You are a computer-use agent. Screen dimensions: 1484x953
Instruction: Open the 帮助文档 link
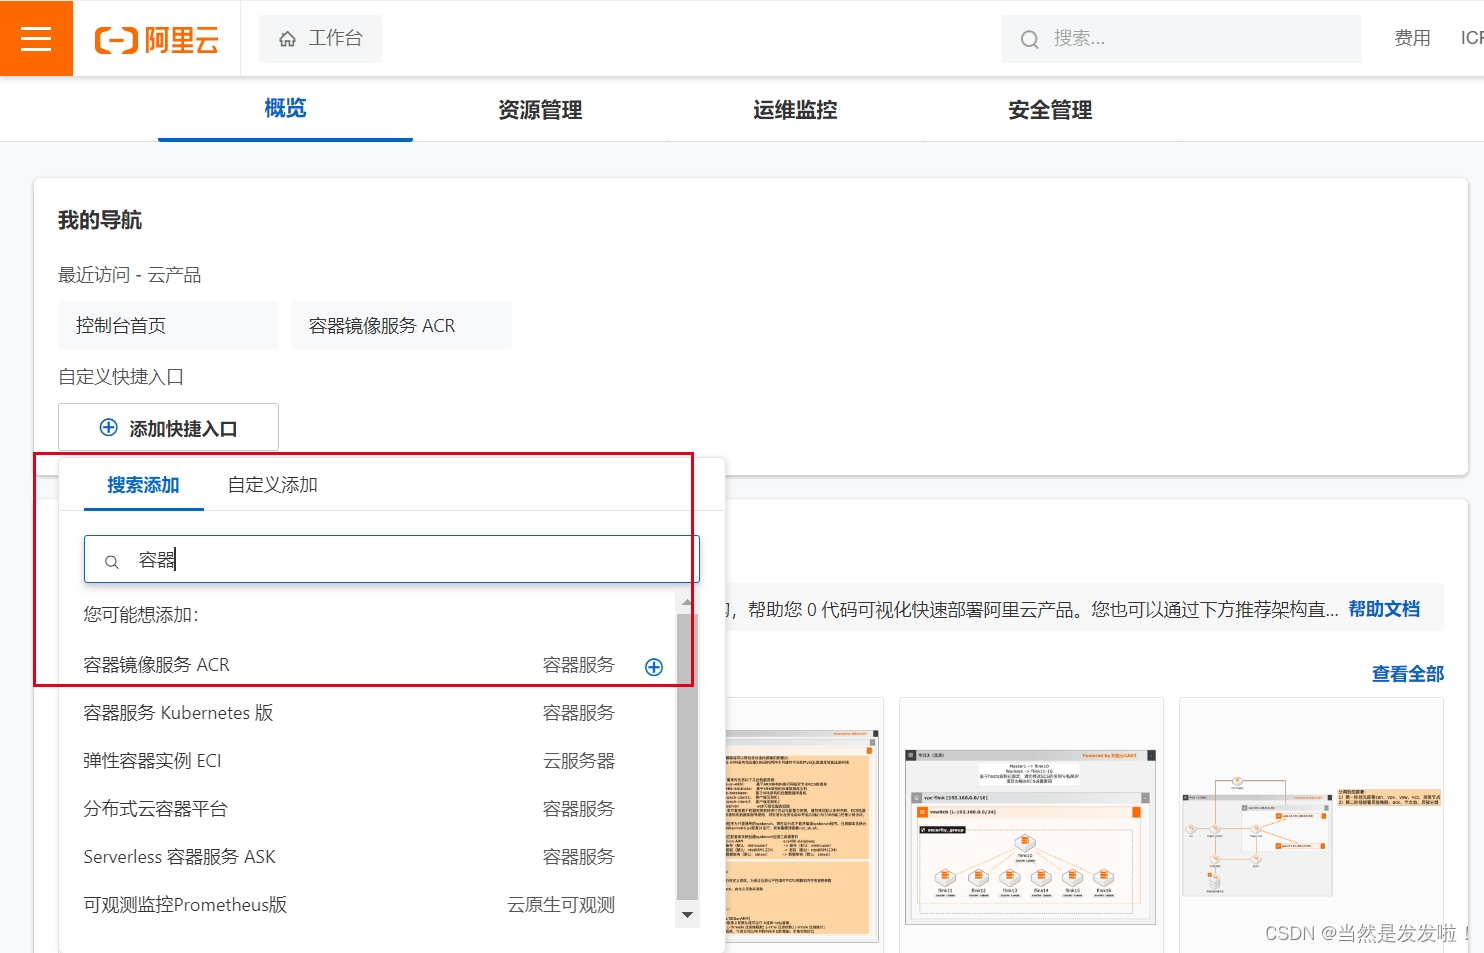(1384, 609)
